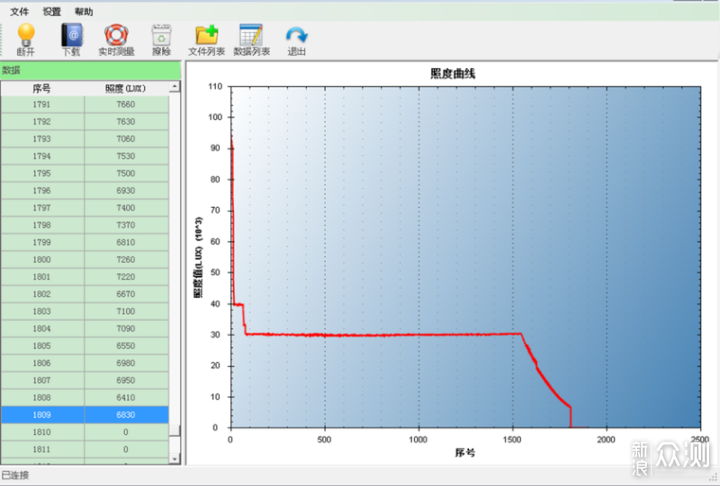The image size is (720, 486).
Task: Click the 退出 (exit) arrow icon
Action: [297, 35]
